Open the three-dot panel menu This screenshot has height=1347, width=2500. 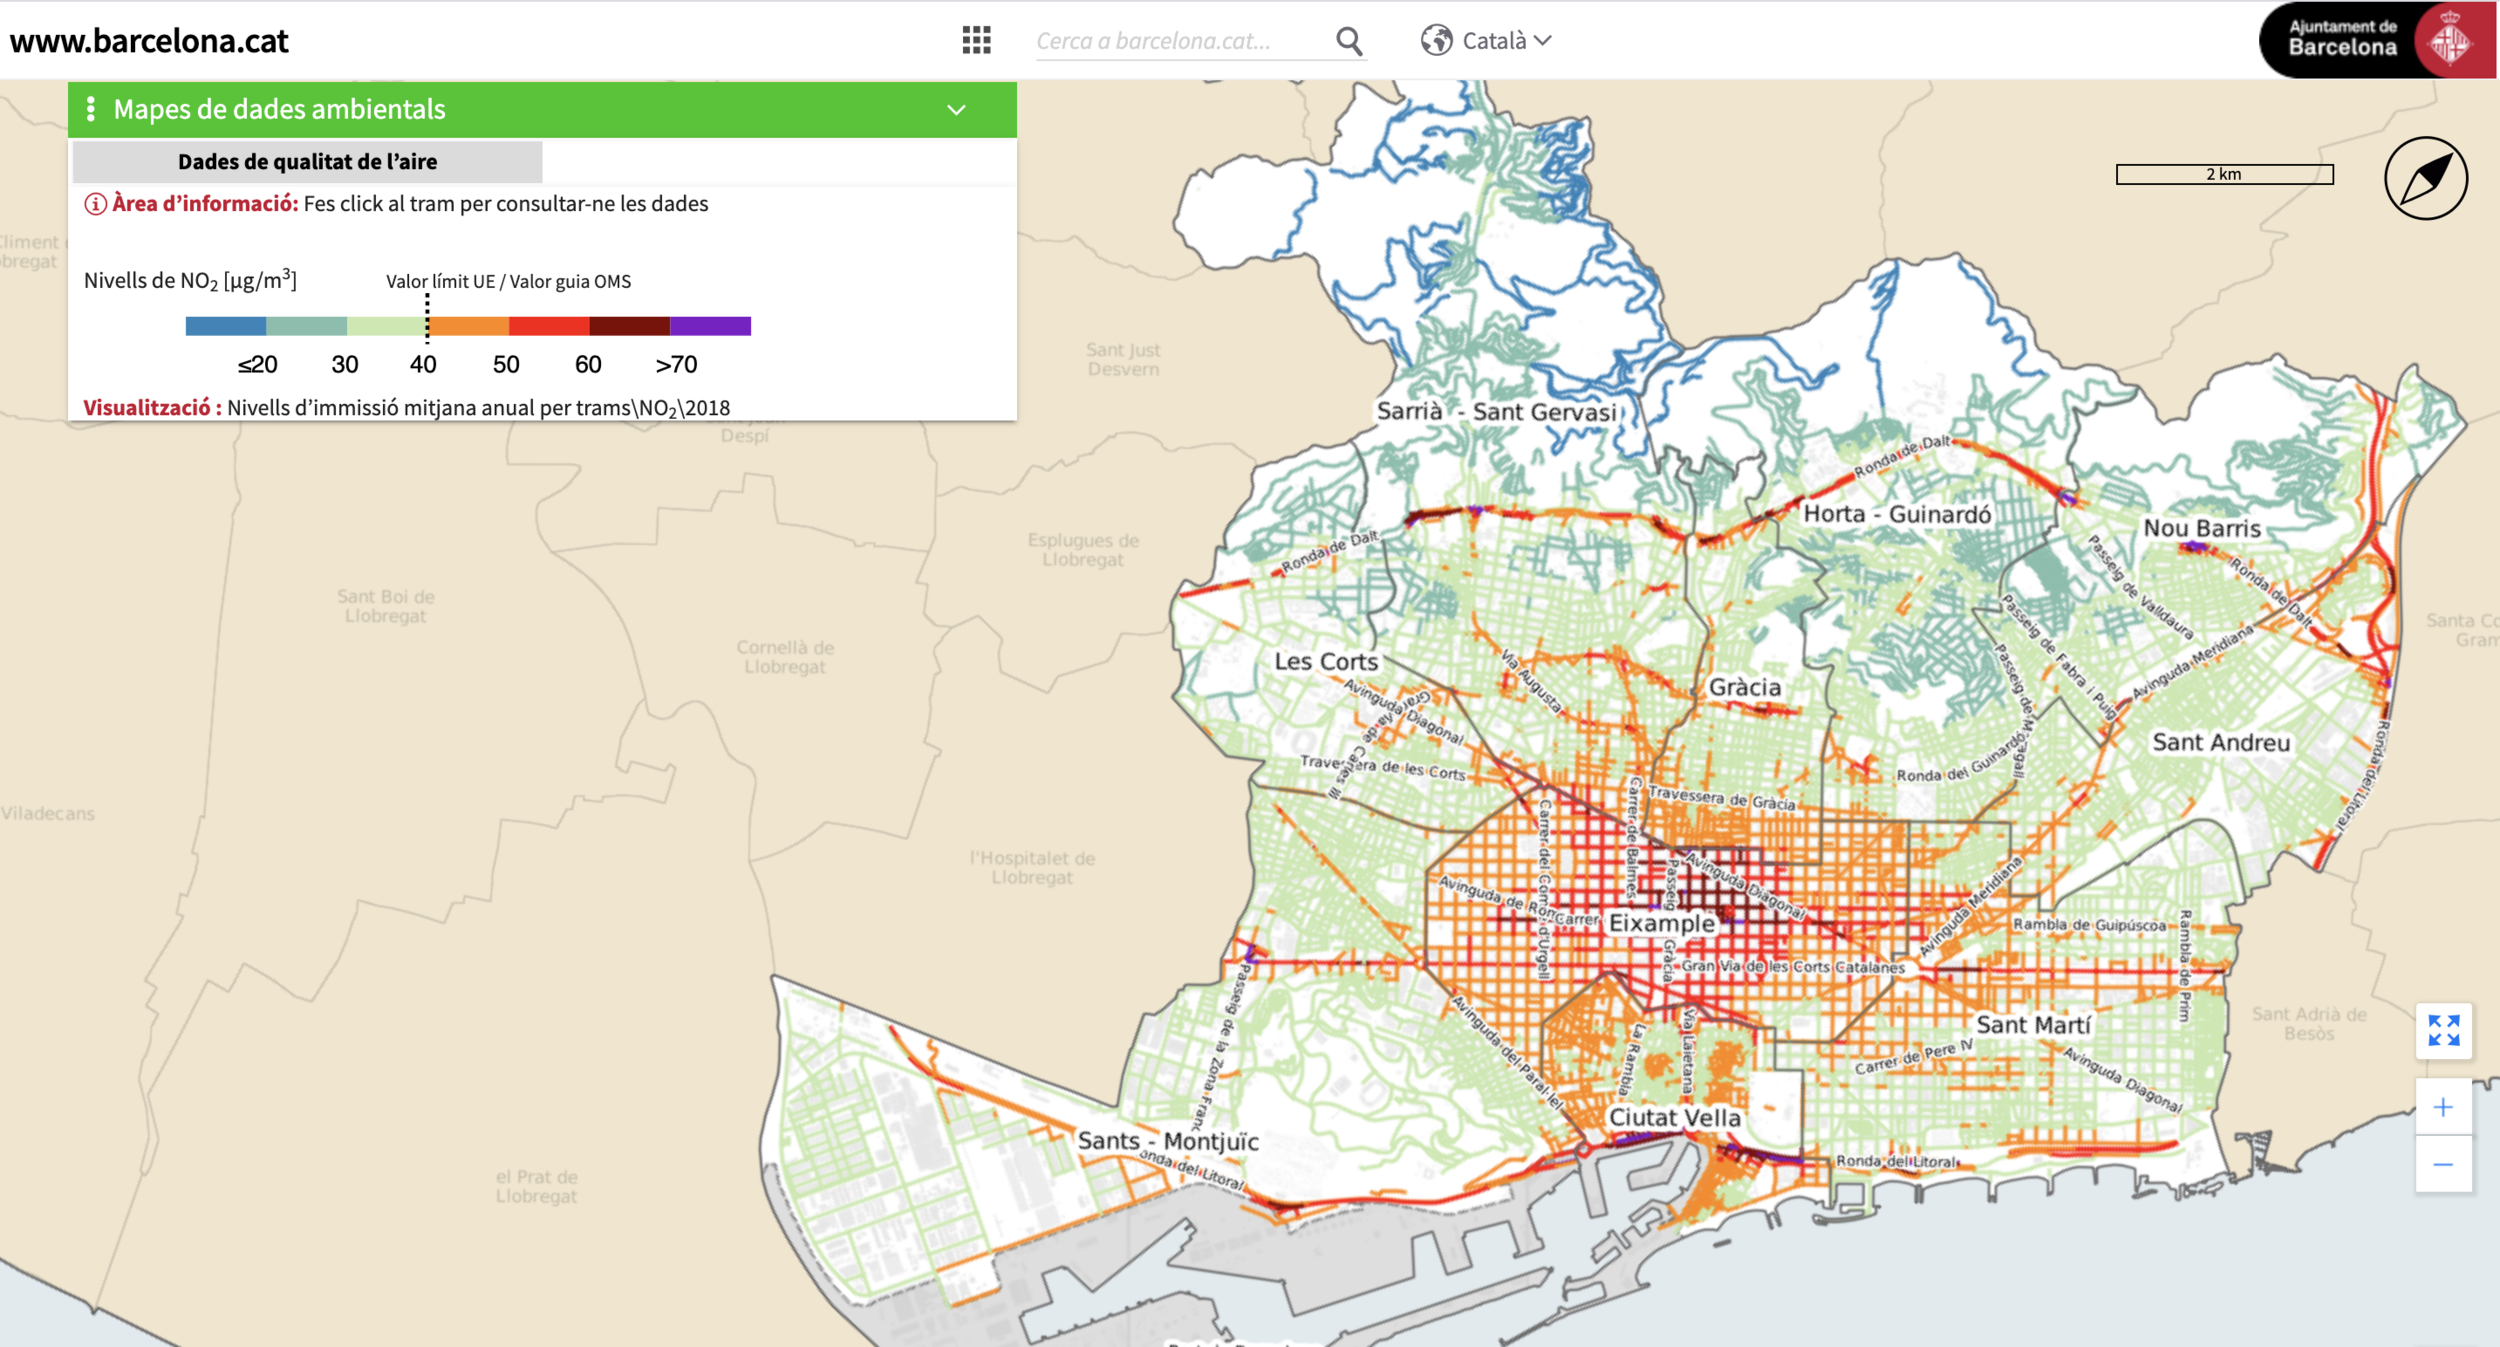click(91, 109)
